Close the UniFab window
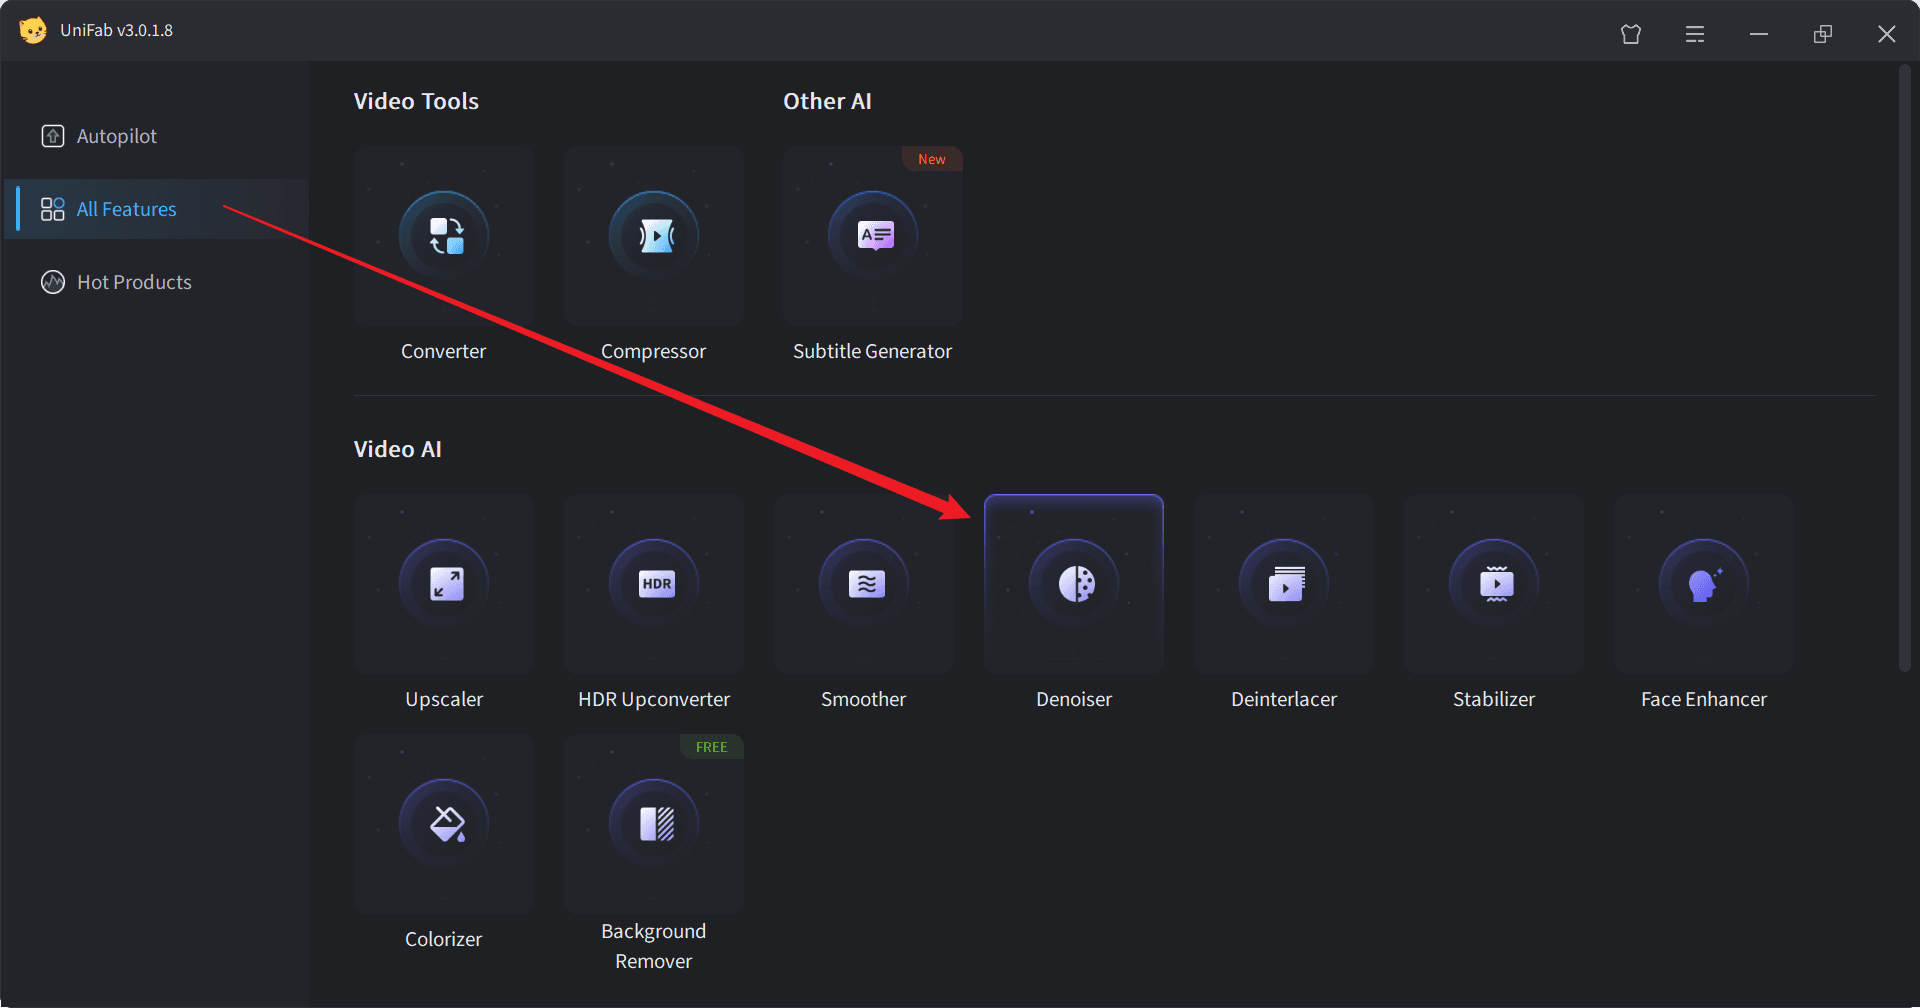Image resolution: width=1920 pixels, height=1008 pixels. pyautogui.click(x=1887, y=34)
